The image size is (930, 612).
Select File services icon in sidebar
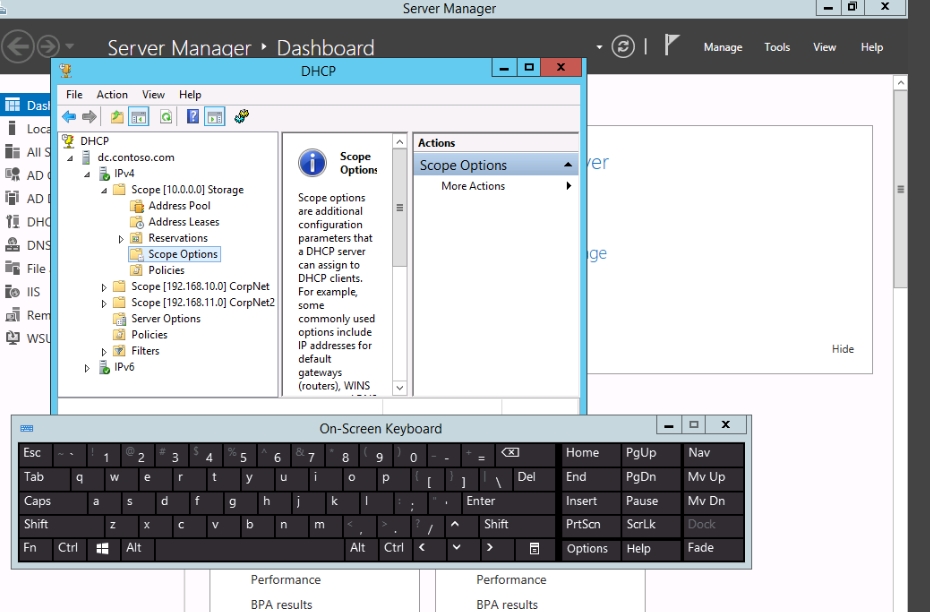[x=12, y=268]
